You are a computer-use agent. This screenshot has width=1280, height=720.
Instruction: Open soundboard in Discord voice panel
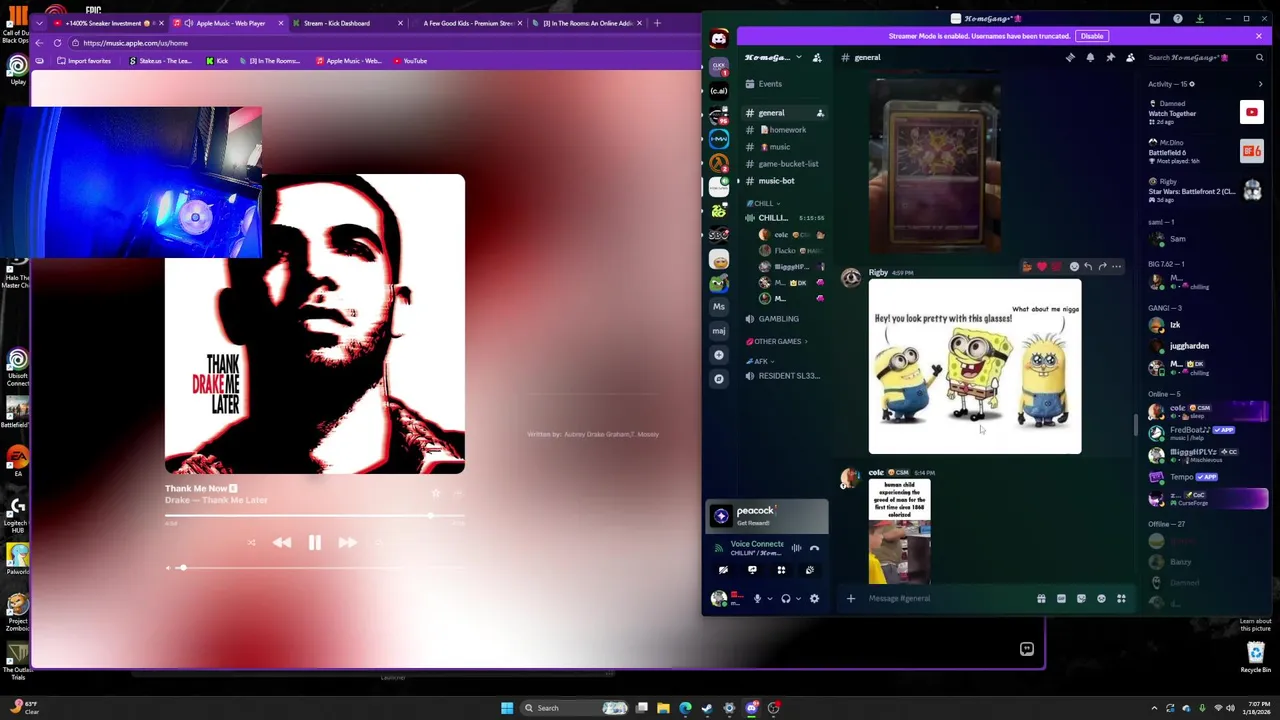[810, 570]
